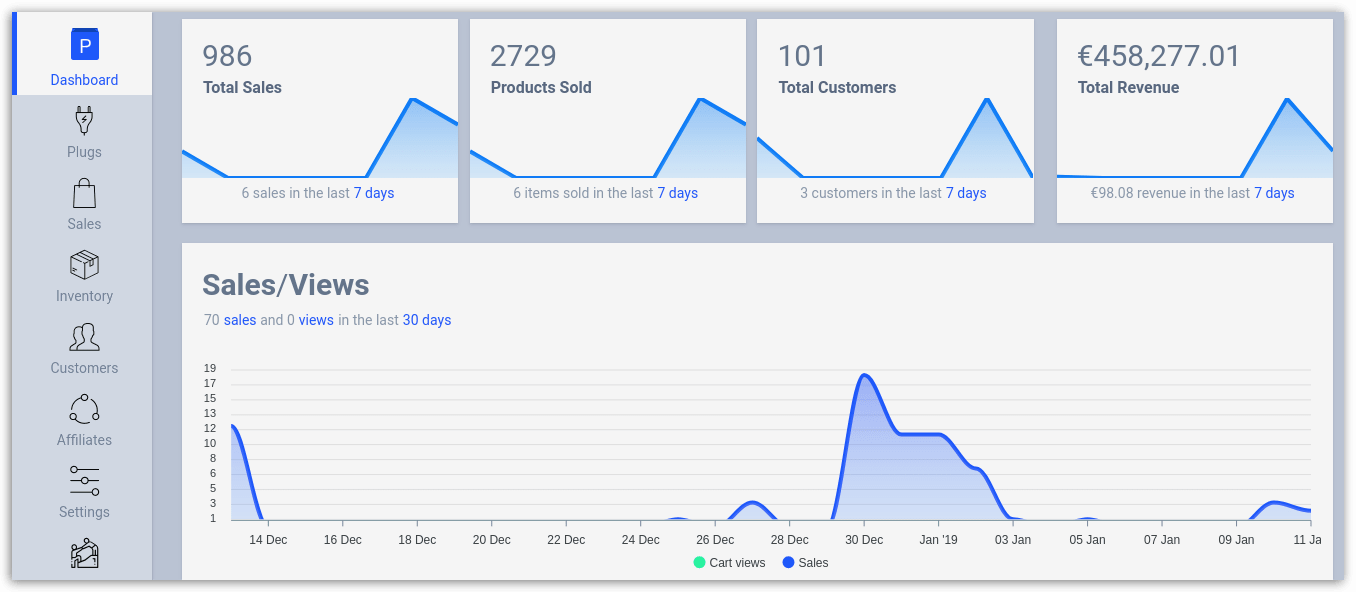Open Settings via the sliders icon
Screen dimensions: 1356x592
pos(84,481)
